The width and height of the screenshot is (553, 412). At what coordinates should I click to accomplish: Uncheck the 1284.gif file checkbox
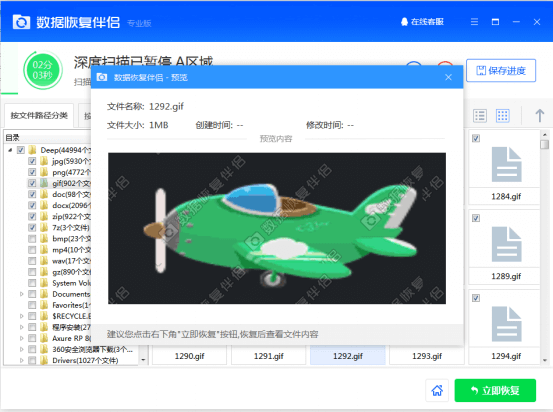[x=476, y=138]
